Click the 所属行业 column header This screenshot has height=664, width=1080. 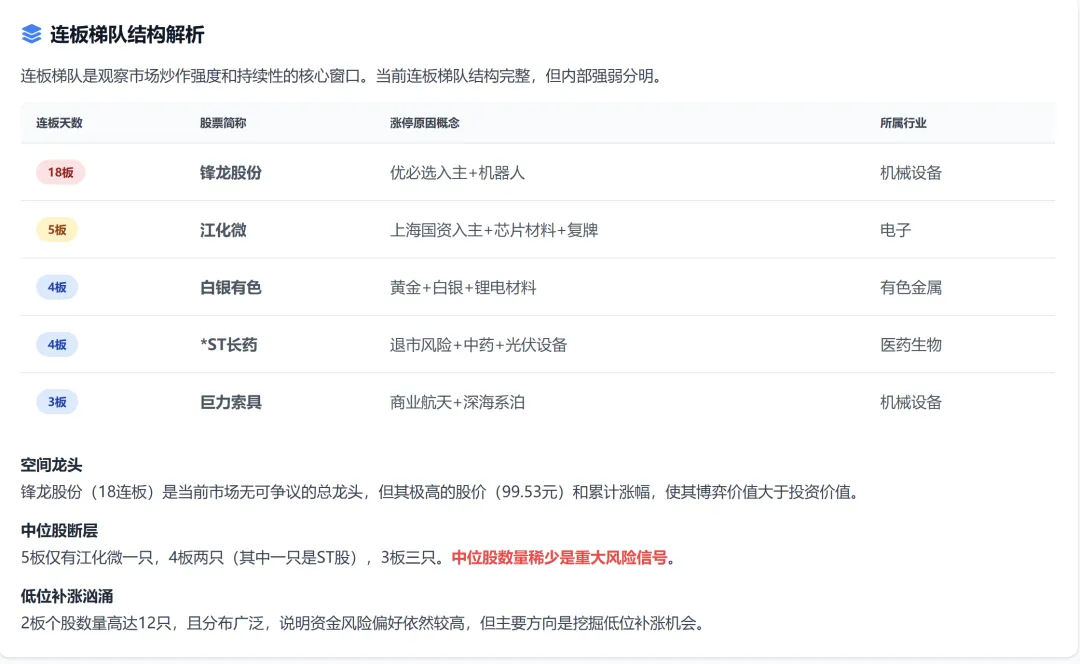[903, 123]
